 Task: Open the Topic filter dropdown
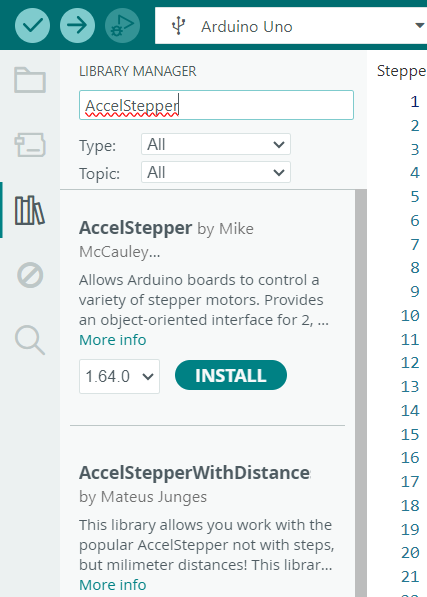coord(216,172)
